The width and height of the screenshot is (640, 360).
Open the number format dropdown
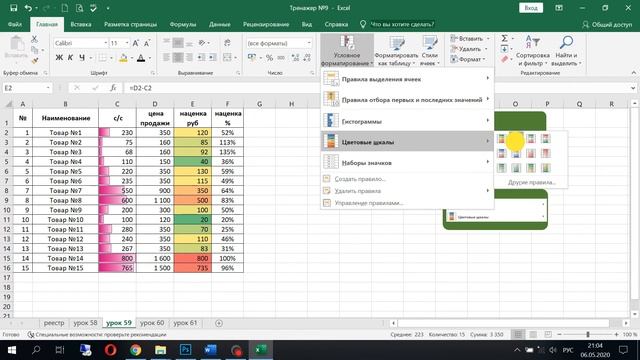(x=309, y=43)
